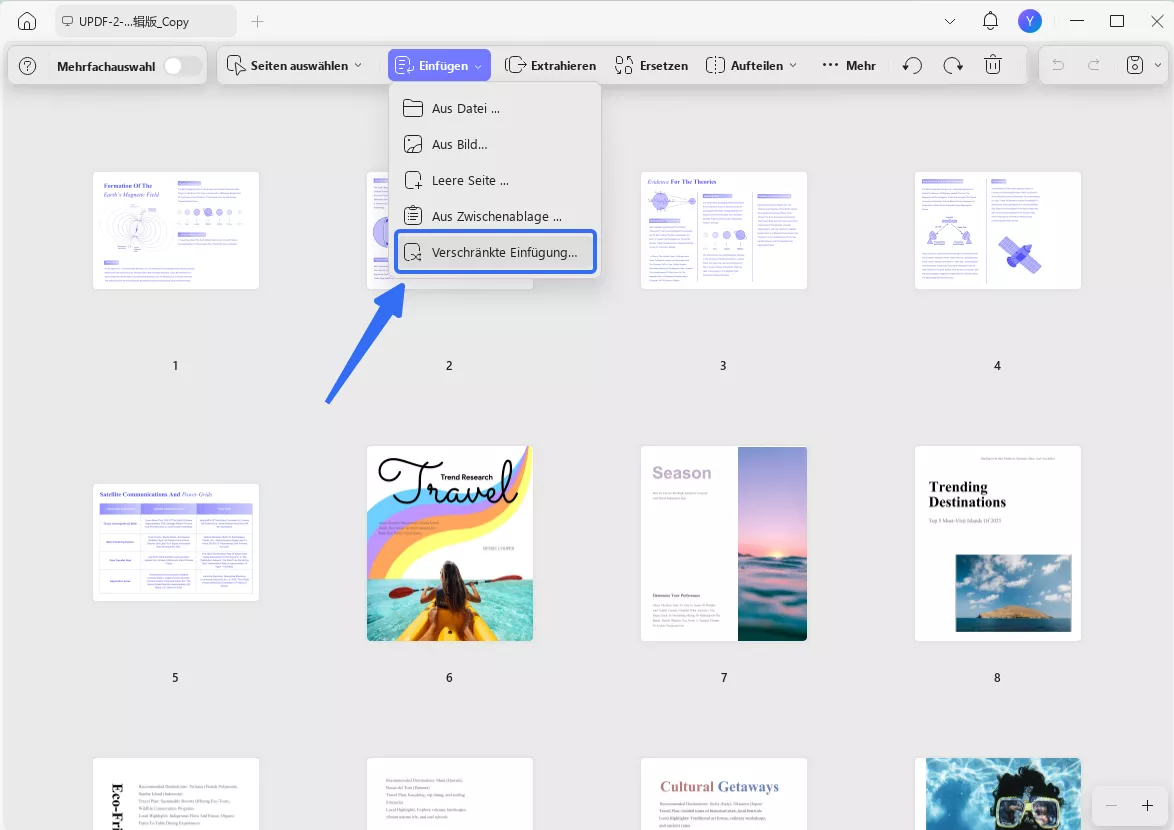Zoom in thumbnails with plus button
The height and width of the screenshot is (830, 1174).
click(1147, 805)
